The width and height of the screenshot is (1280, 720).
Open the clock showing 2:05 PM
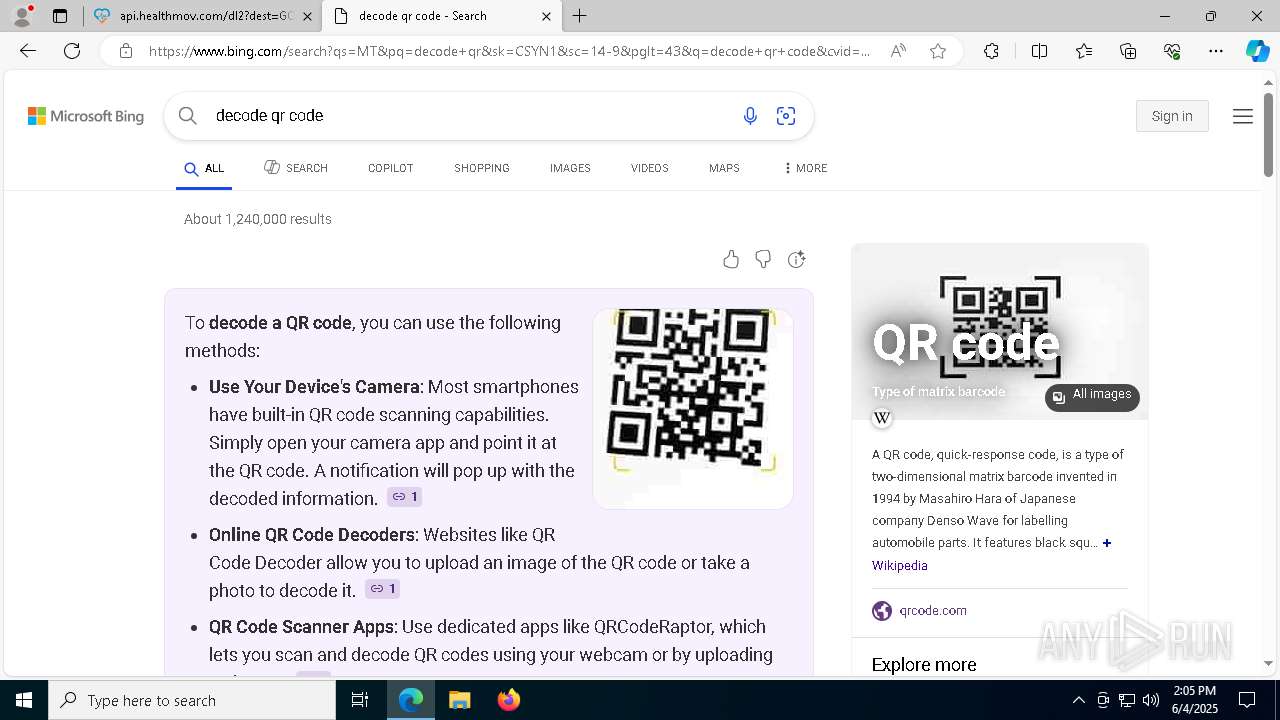tap(1194, 700)
